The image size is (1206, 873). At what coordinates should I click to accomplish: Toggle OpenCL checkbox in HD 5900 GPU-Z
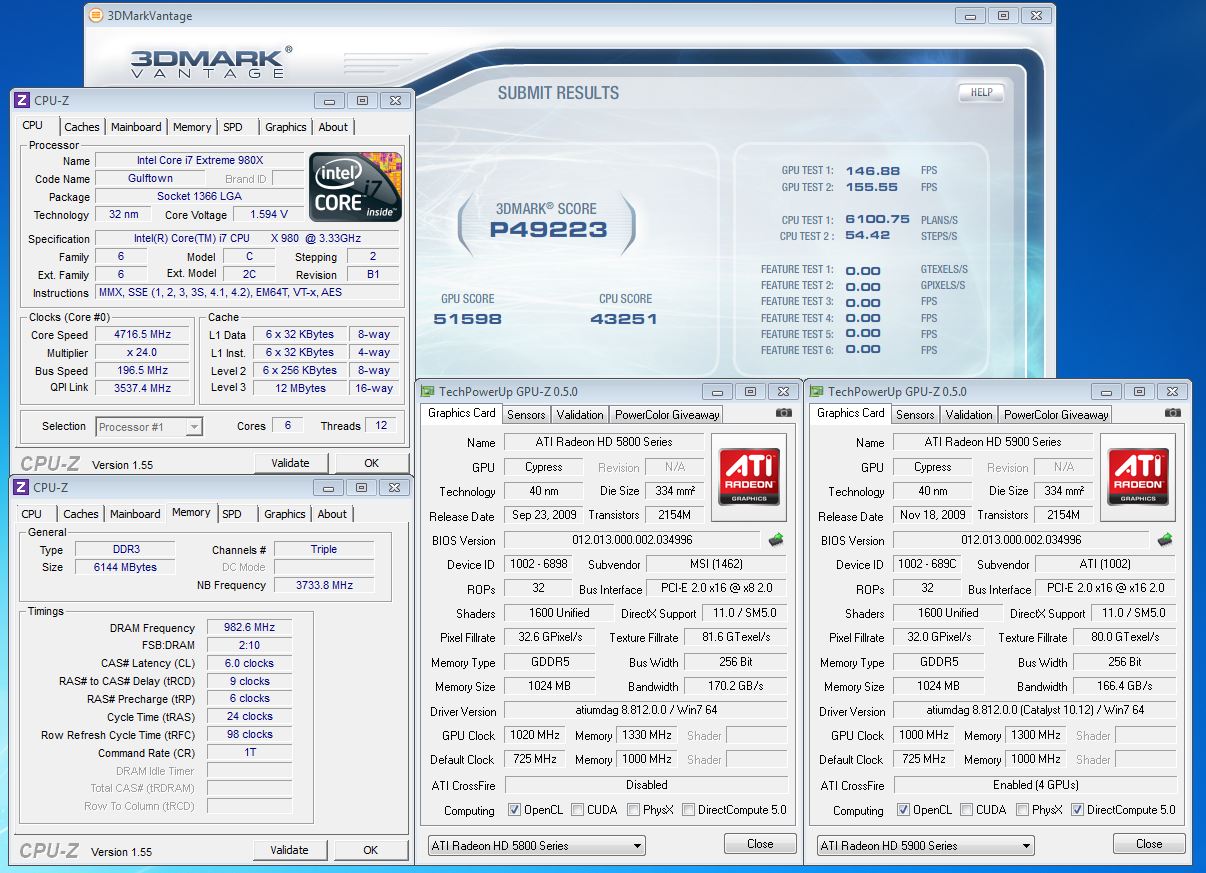click(x=903, y=809)
